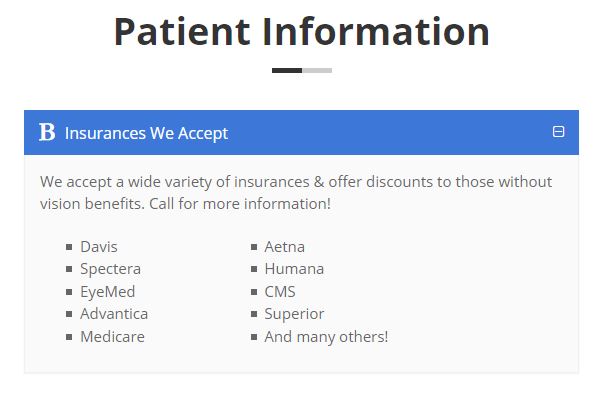Viewport: 603px width, 414px height.
Task: Click the wide variety of insurances paragraph
Action: pos(296,193)
